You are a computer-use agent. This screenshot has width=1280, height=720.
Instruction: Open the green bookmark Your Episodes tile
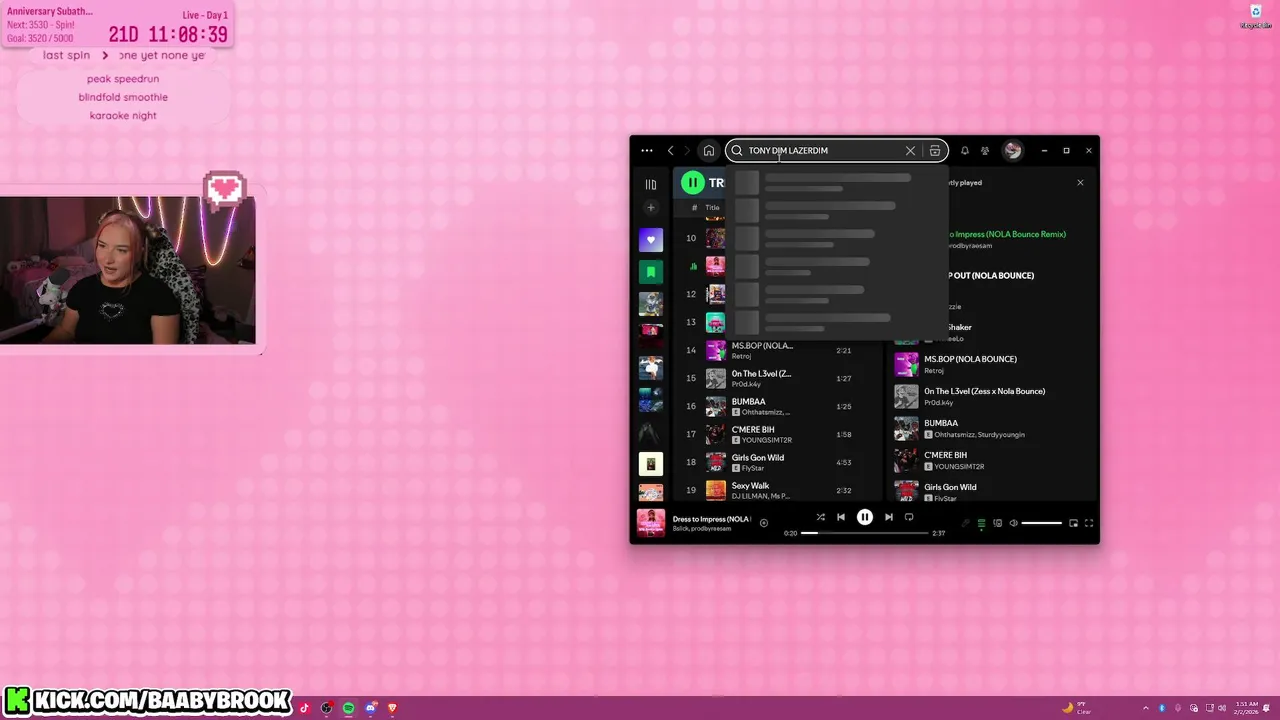point(651,272)
